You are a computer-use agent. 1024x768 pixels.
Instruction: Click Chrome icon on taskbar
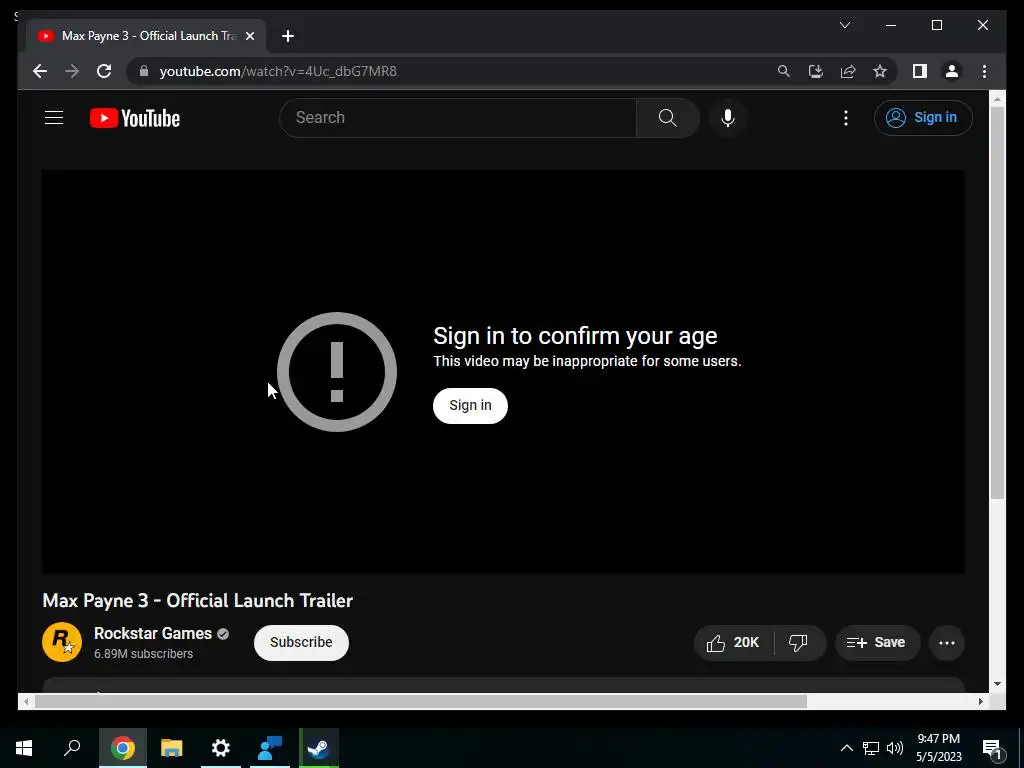point(123,748)
